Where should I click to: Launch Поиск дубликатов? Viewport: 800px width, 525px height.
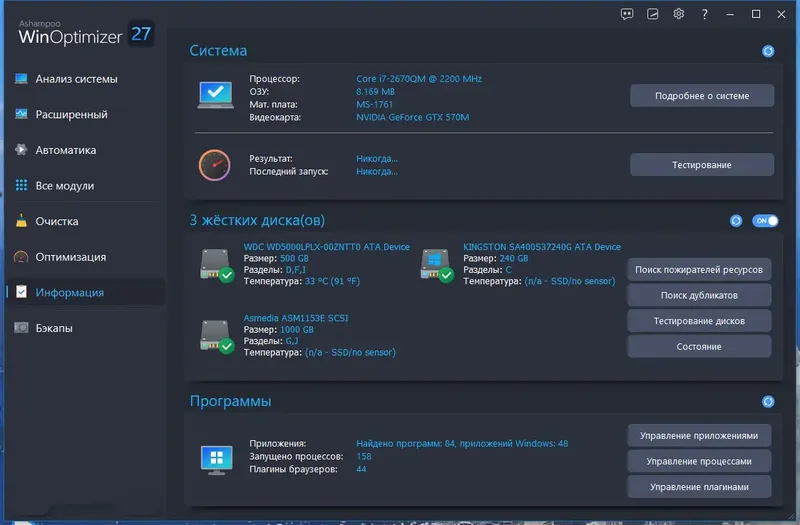698,295
